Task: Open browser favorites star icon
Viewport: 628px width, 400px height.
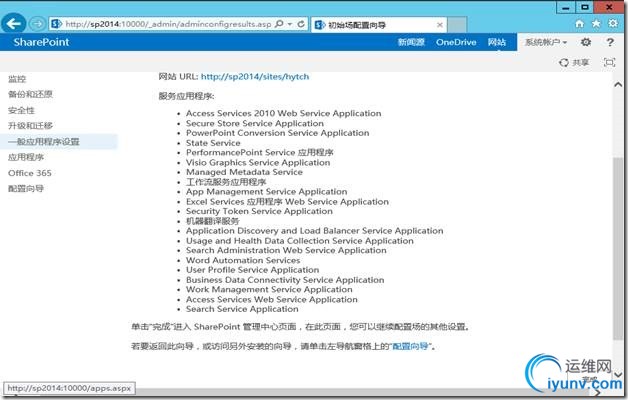Action: [596, 24]
